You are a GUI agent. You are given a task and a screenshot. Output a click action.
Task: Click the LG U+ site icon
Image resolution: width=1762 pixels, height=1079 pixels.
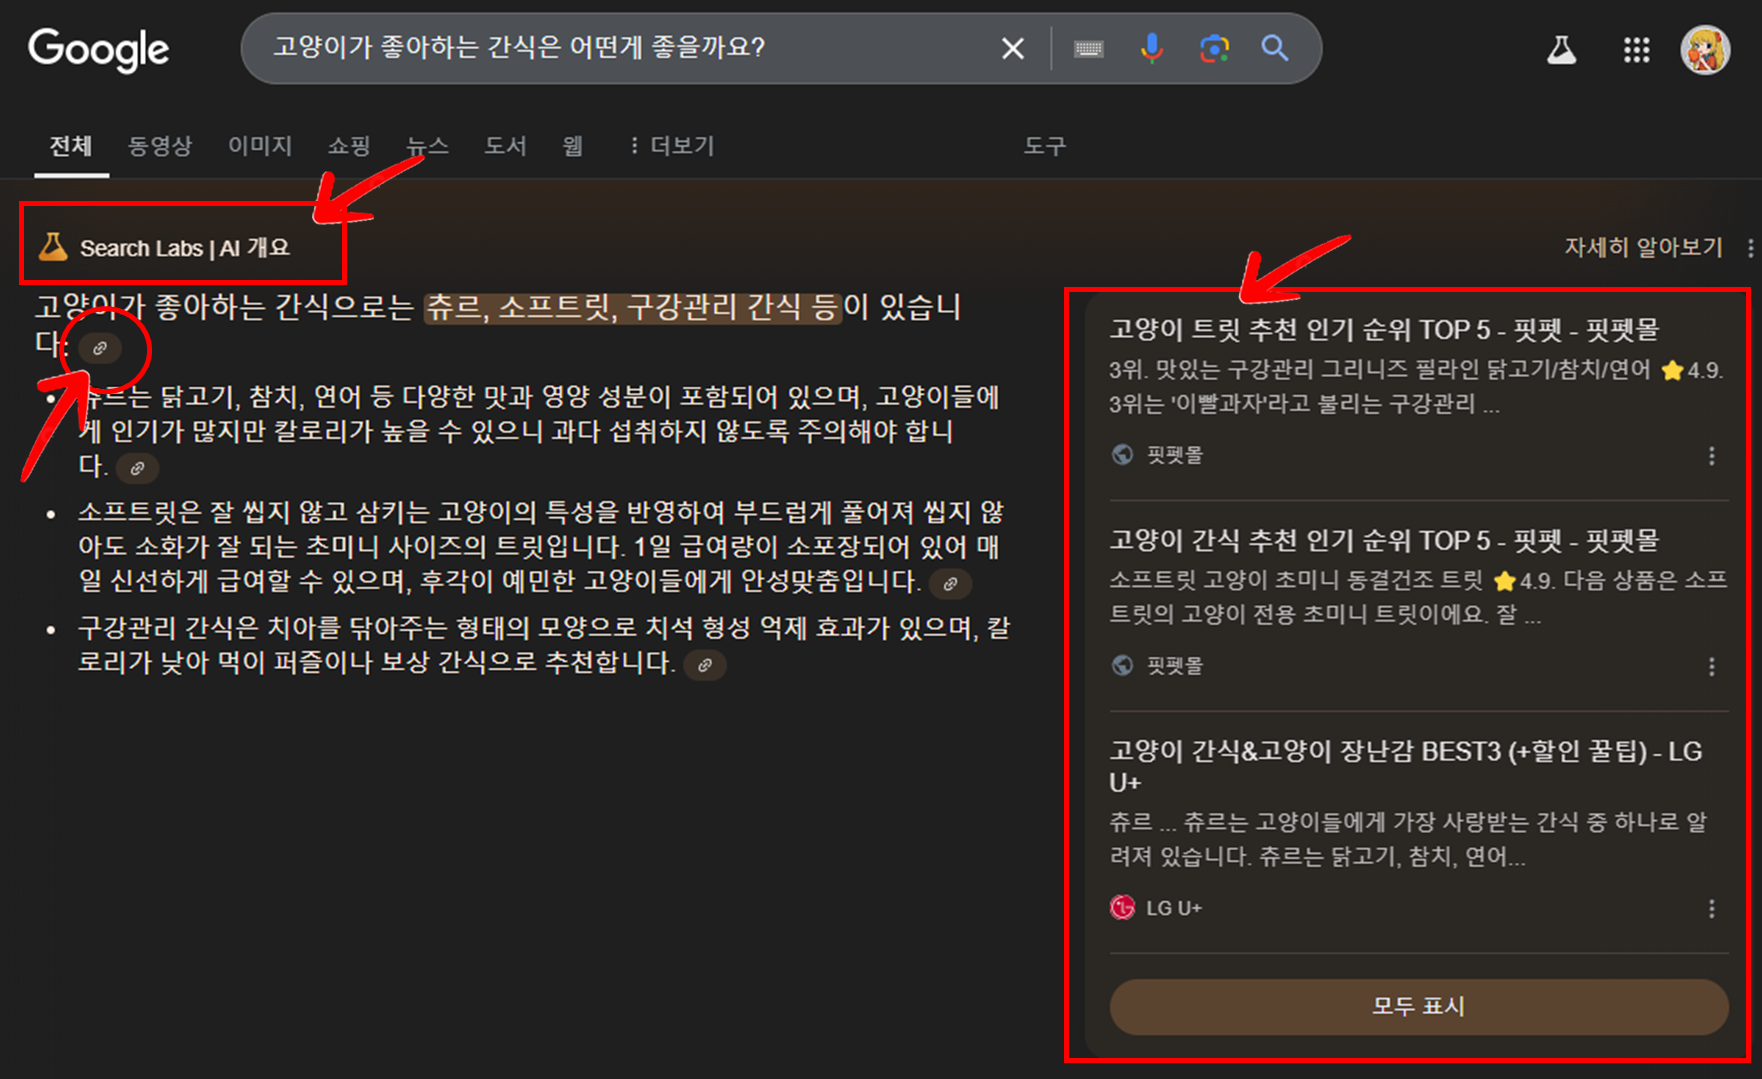(1122, 908)
